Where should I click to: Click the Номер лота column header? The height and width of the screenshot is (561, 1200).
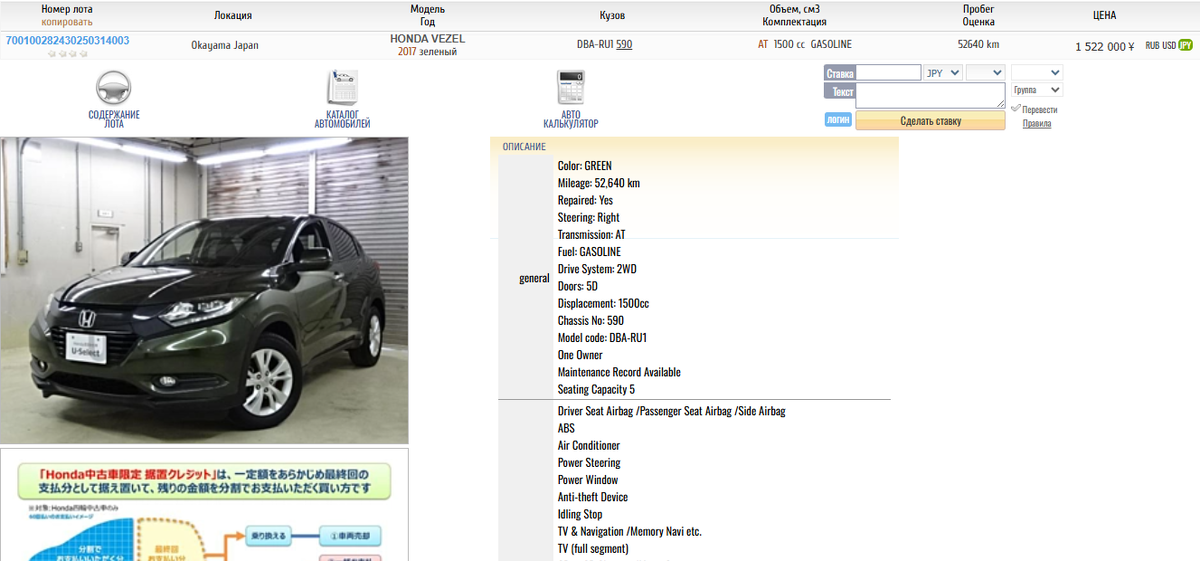coord(67,9)
